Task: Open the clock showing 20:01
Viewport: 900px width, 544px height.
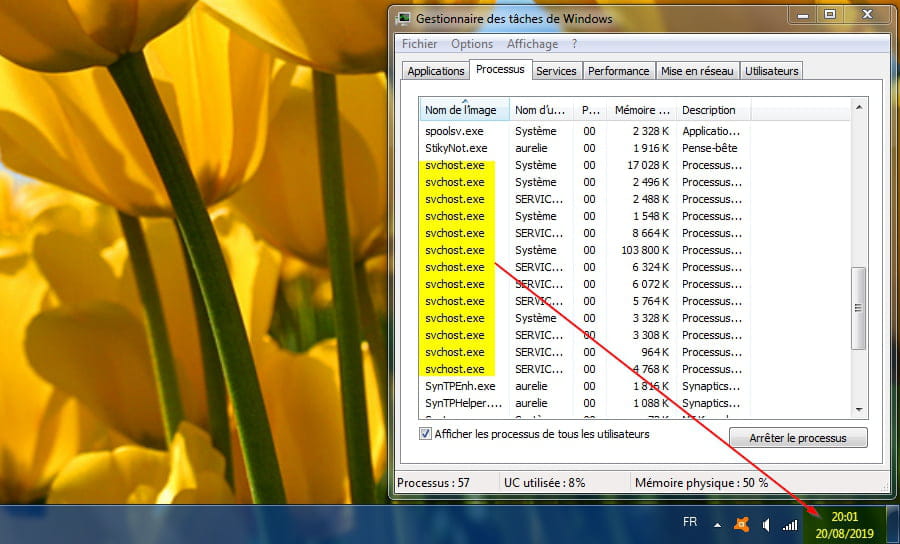Action: tap(844, 525)
